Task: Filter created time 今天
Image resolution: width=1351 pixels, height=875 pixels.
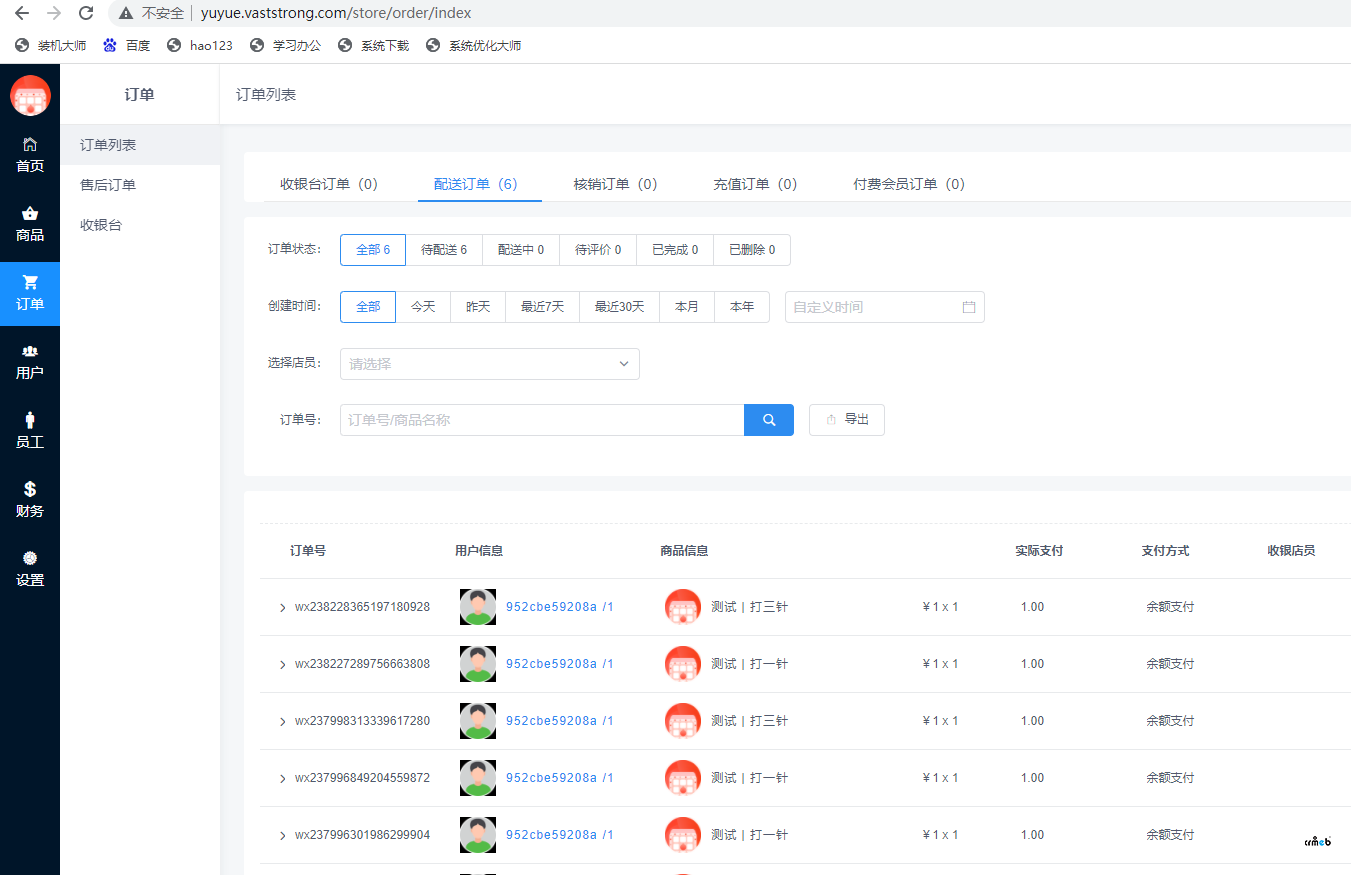Action: pyautogui.click(x=424, y=307)
